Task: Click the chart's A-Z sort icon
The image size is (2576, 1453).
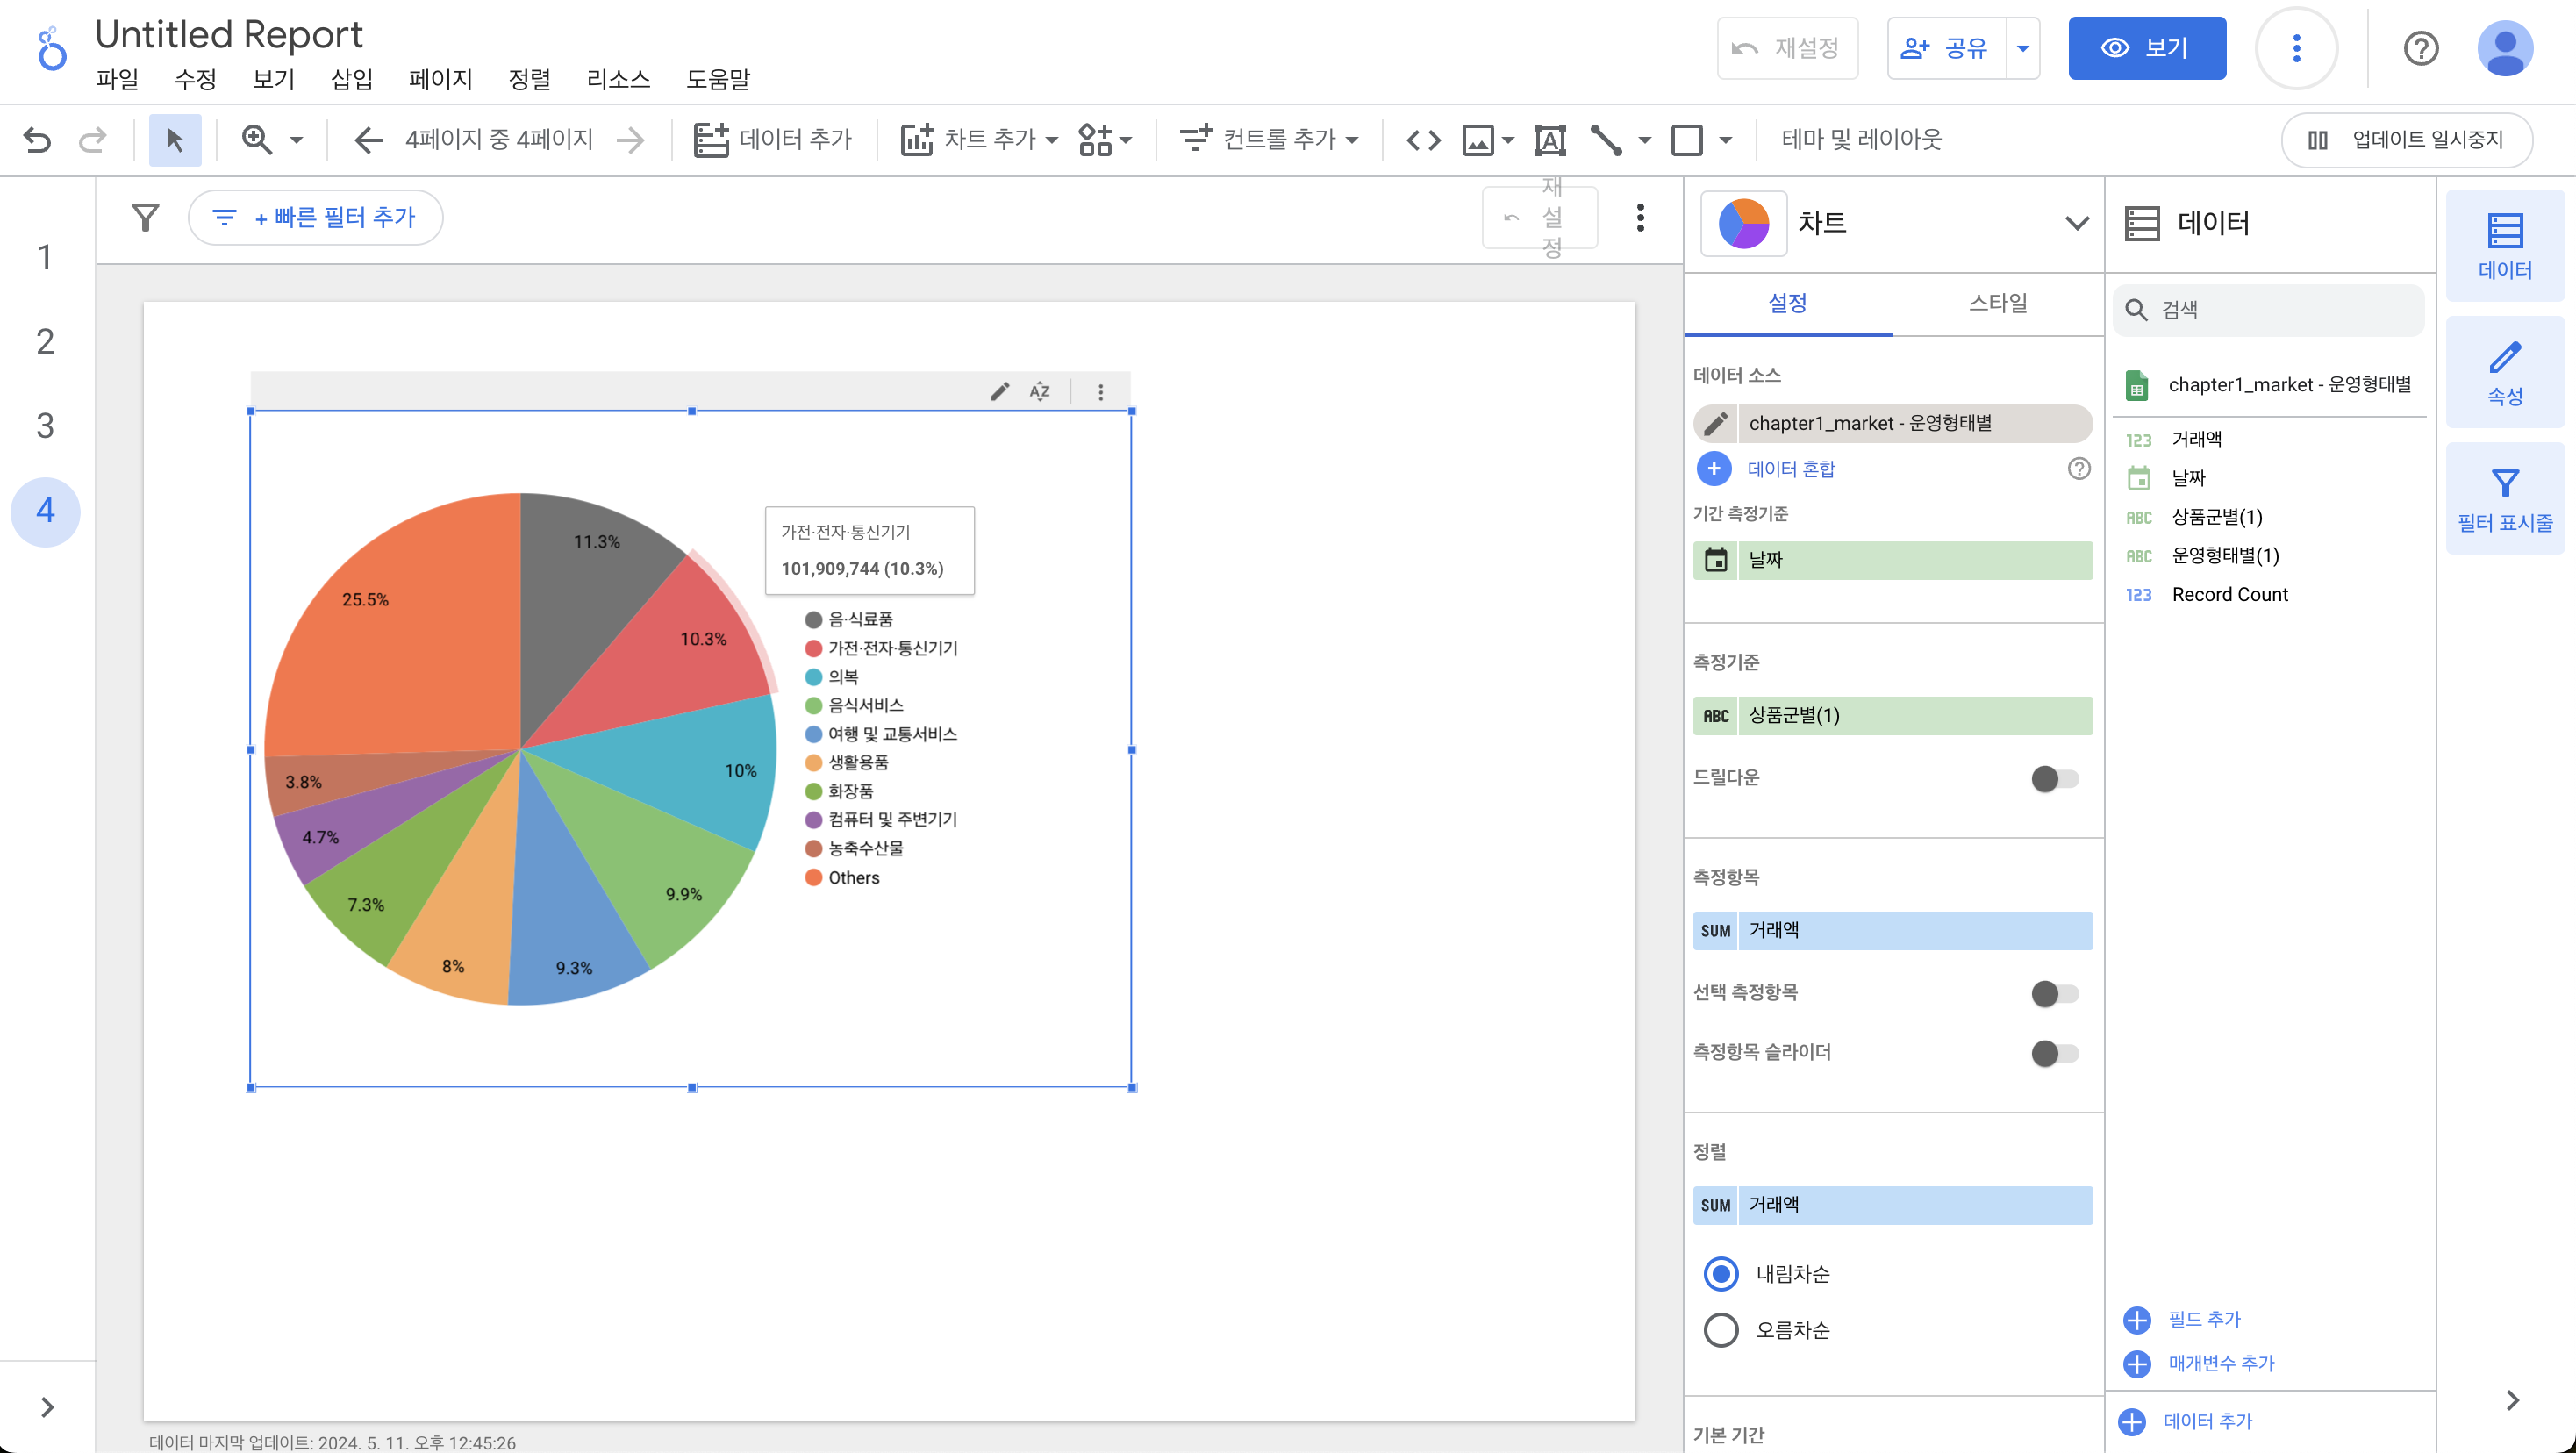Action: pos(1040,392)
